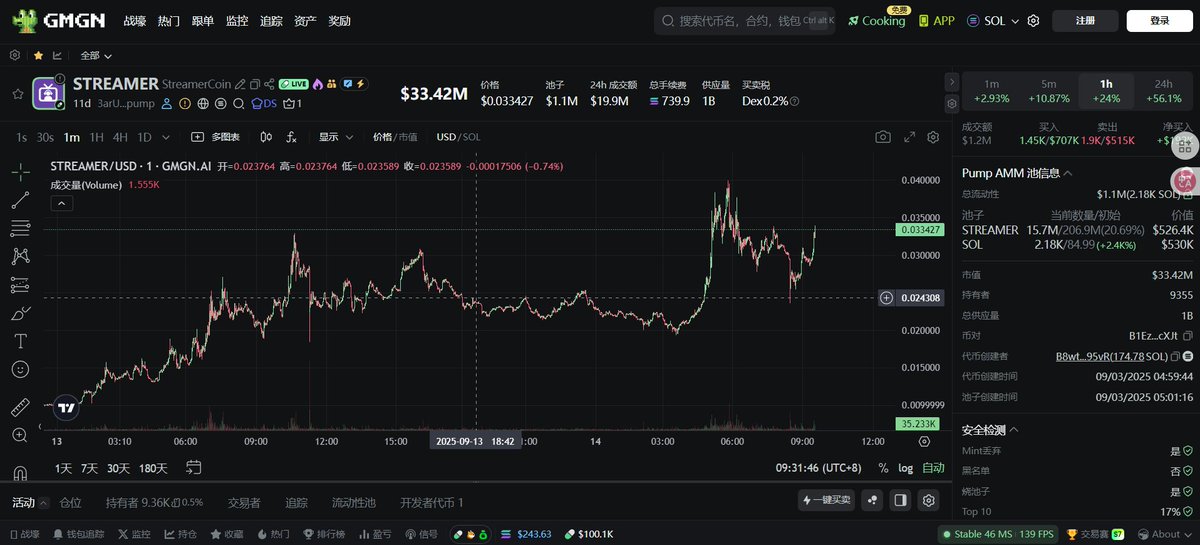Select the 24h stats period
Screen dimensions: 1200x545
coord(1164,90)
